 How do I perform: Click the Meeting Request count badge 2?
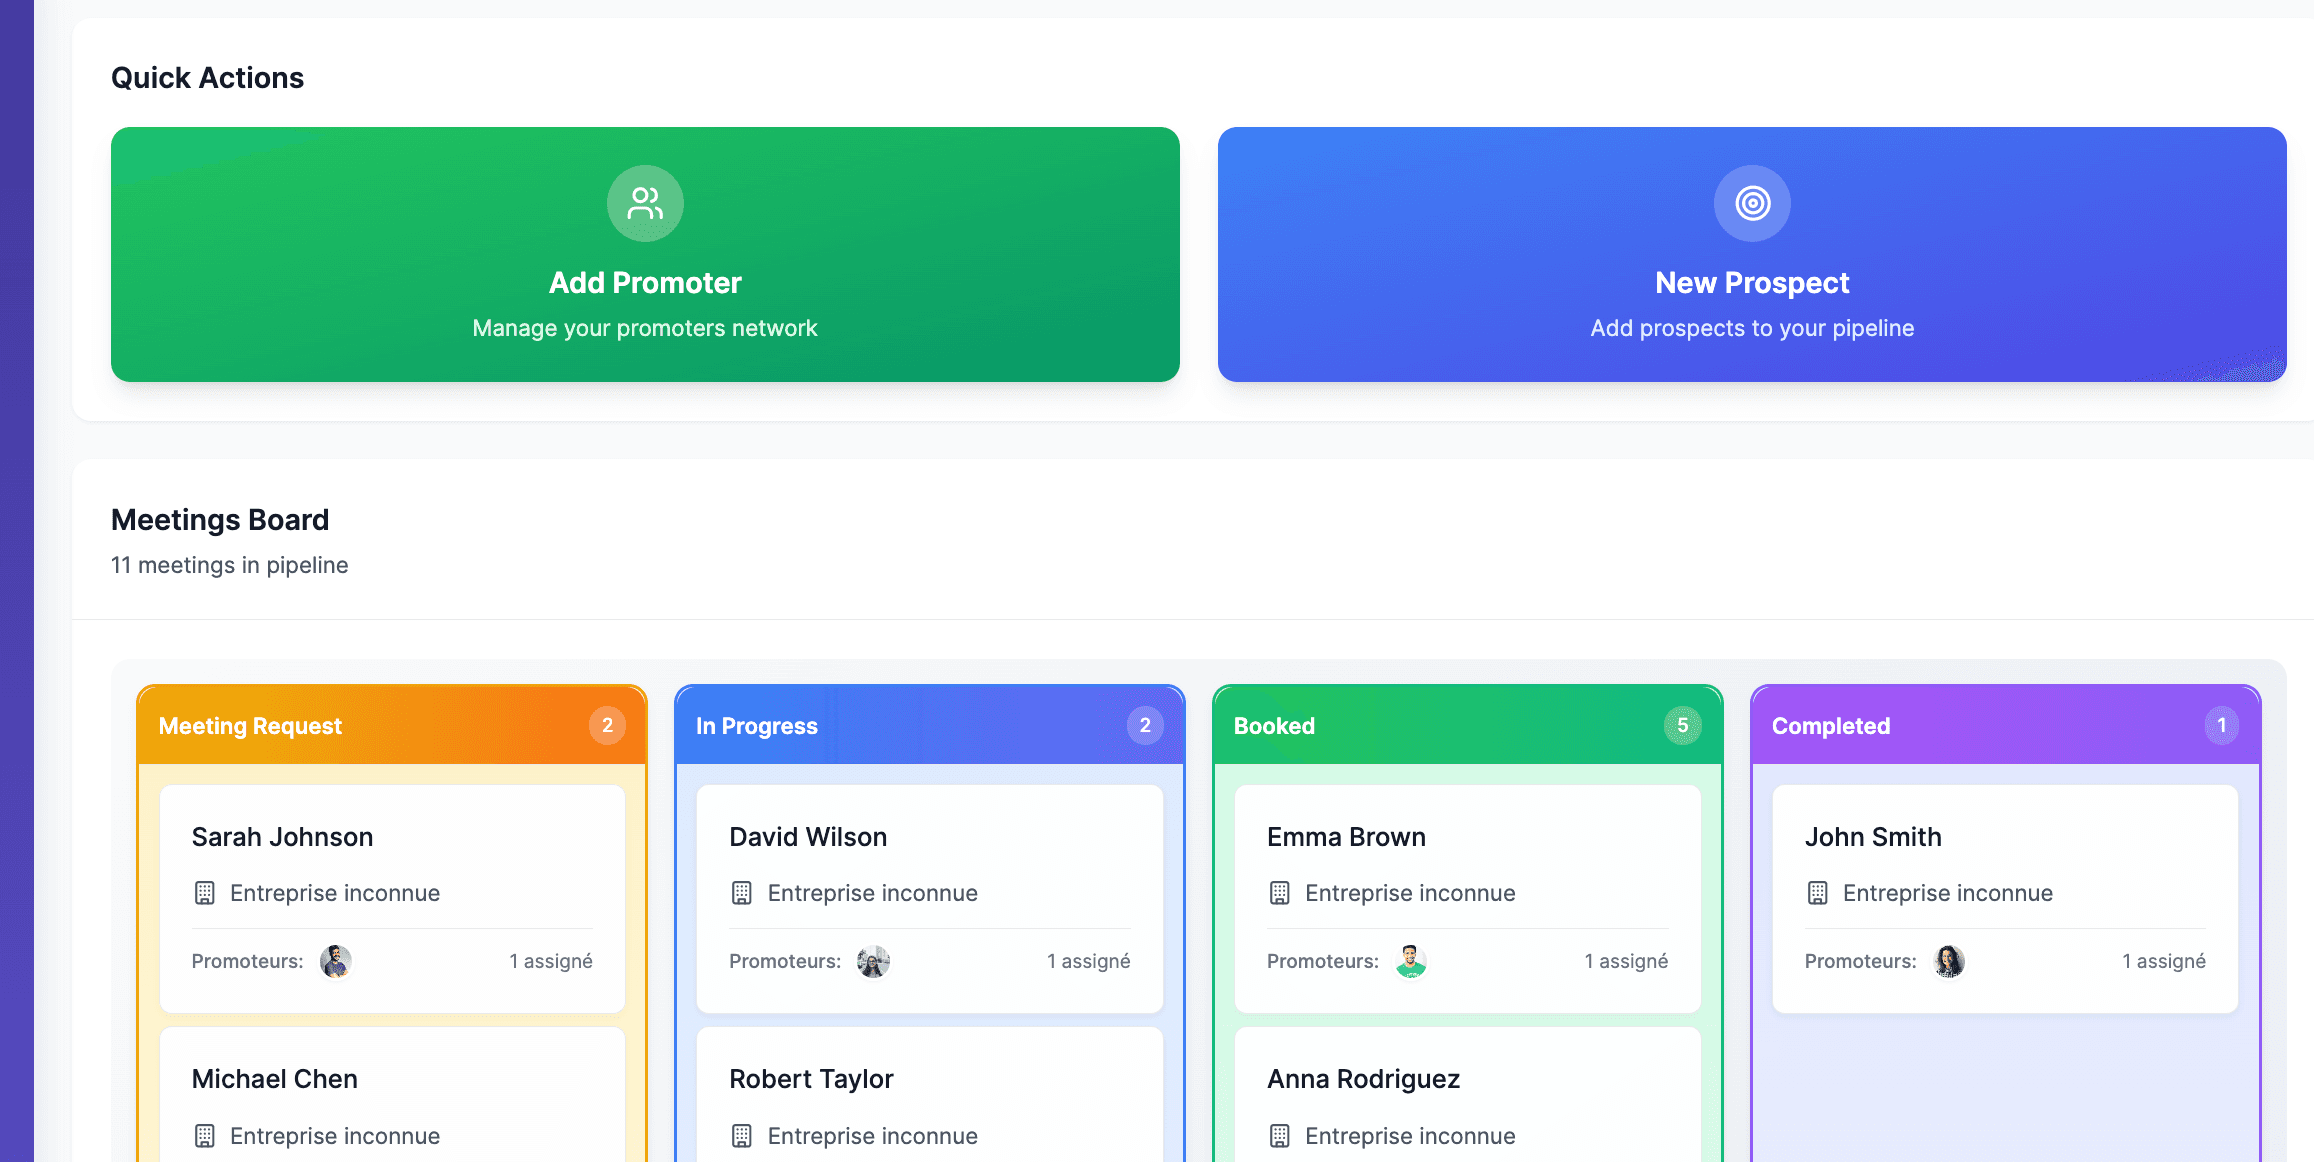pos(607,725)
